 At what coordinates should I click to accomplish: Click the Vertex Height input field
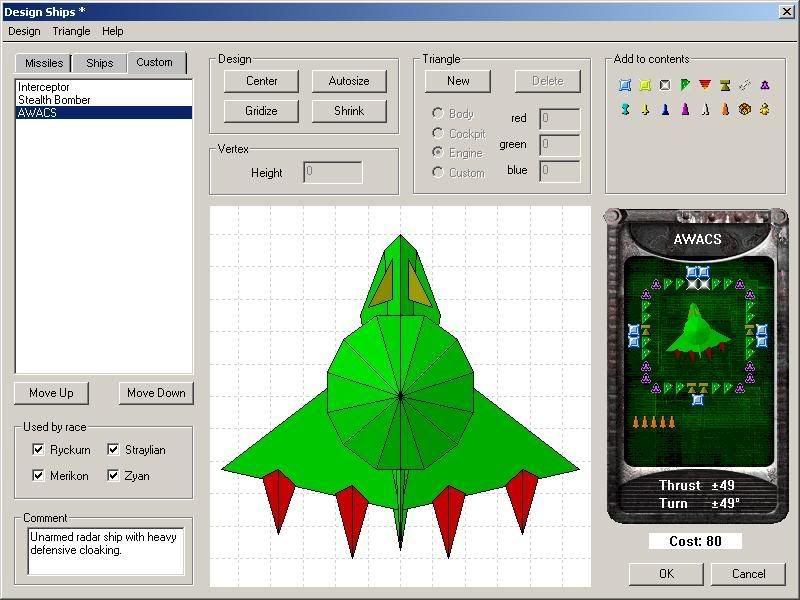333,172
